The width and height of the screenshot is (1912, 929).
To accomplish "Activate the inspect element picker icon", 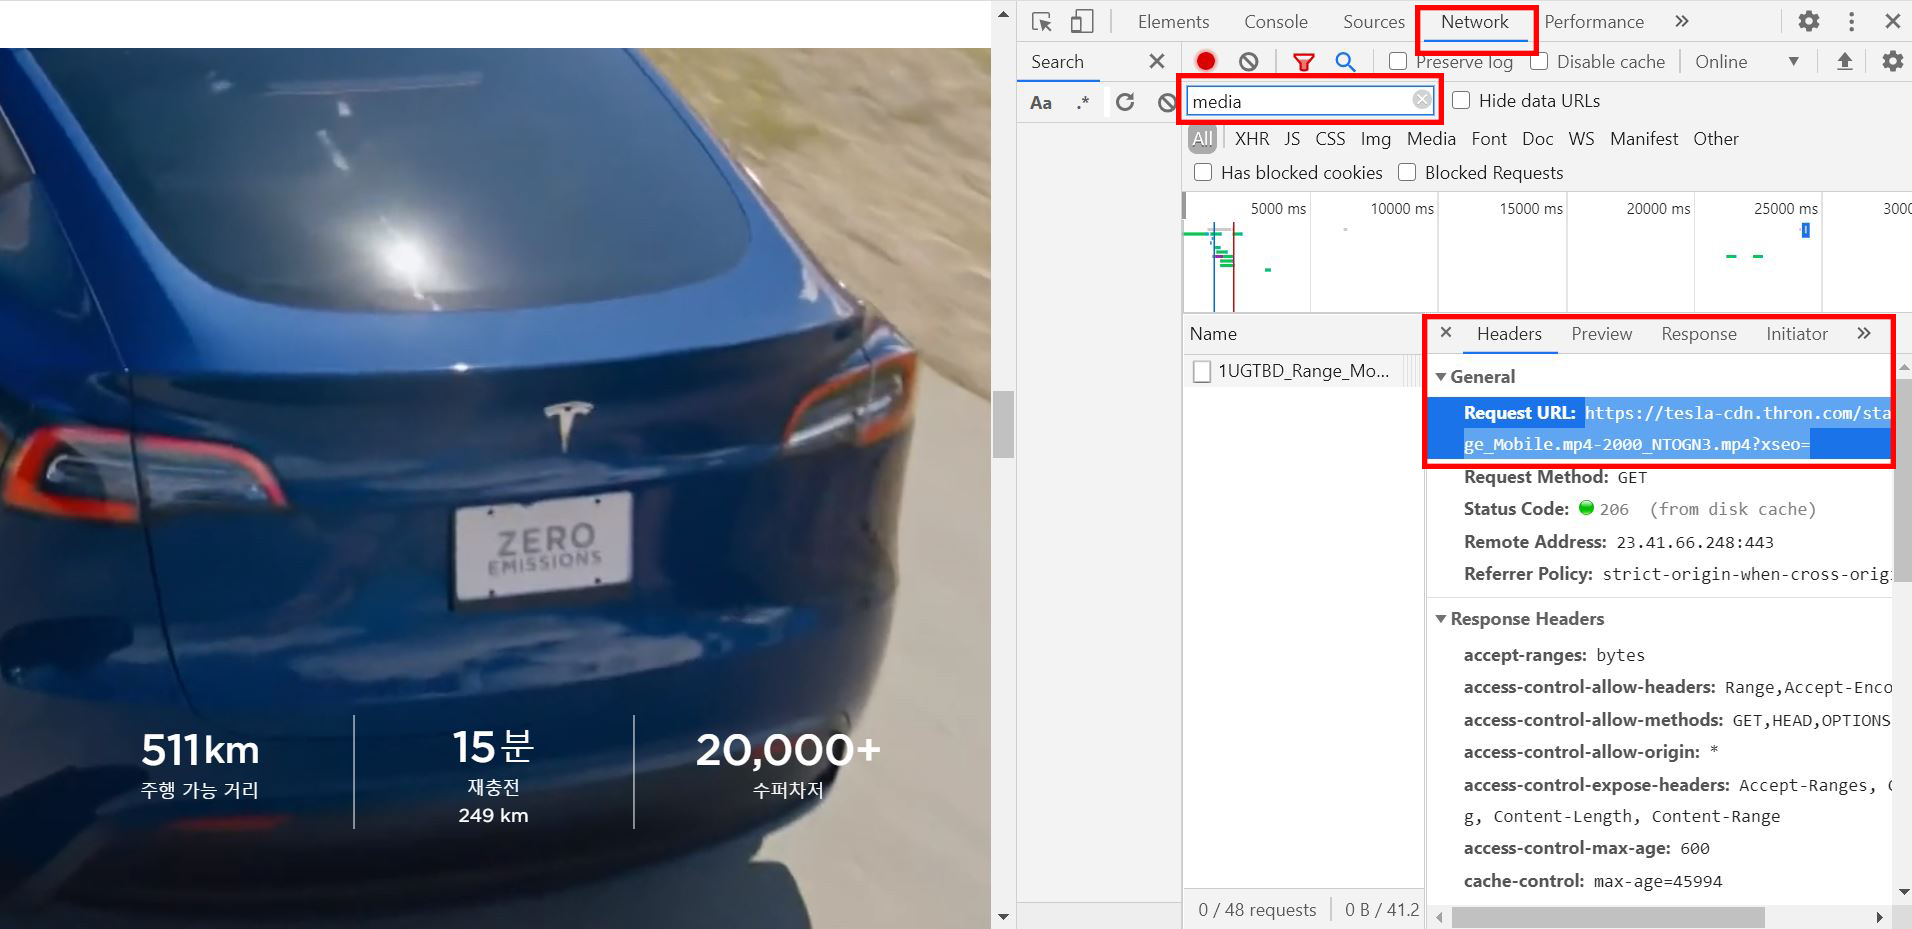I will (x=1041, y=21).
